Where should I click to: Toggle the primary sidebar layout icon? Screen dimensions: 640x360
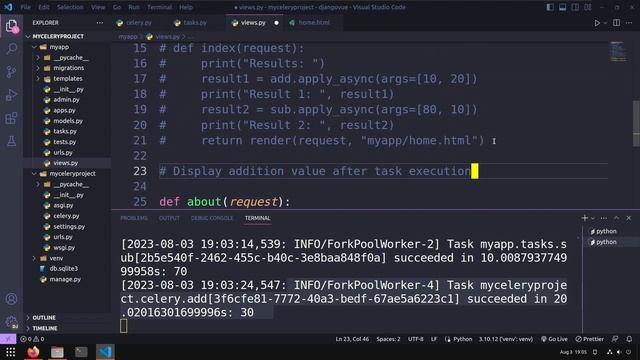click(x=550, y=7)
